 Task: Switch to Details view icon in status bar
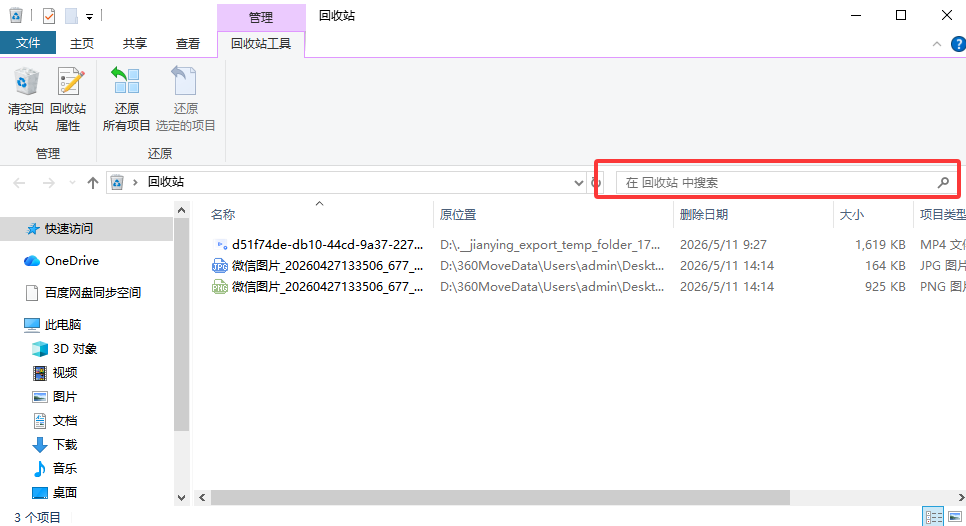tap(933, 517)
